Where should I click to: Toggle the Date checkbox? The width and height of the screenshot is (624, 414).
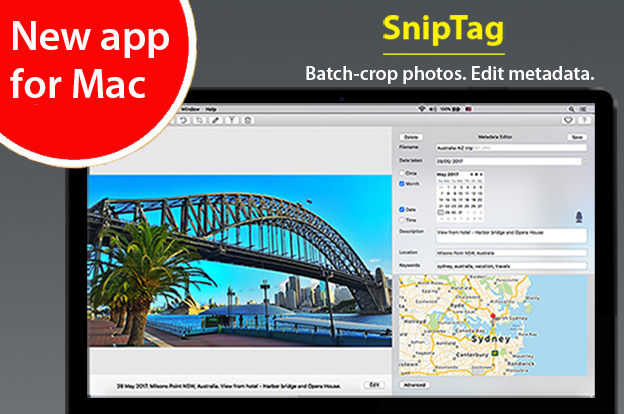(401, 209)
